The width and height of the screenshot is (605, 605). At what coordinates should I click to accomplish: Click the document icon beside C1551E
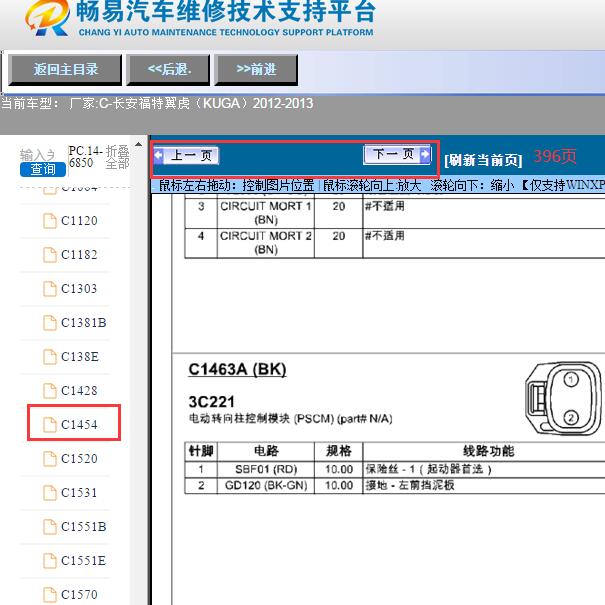(x=50, y=561)
